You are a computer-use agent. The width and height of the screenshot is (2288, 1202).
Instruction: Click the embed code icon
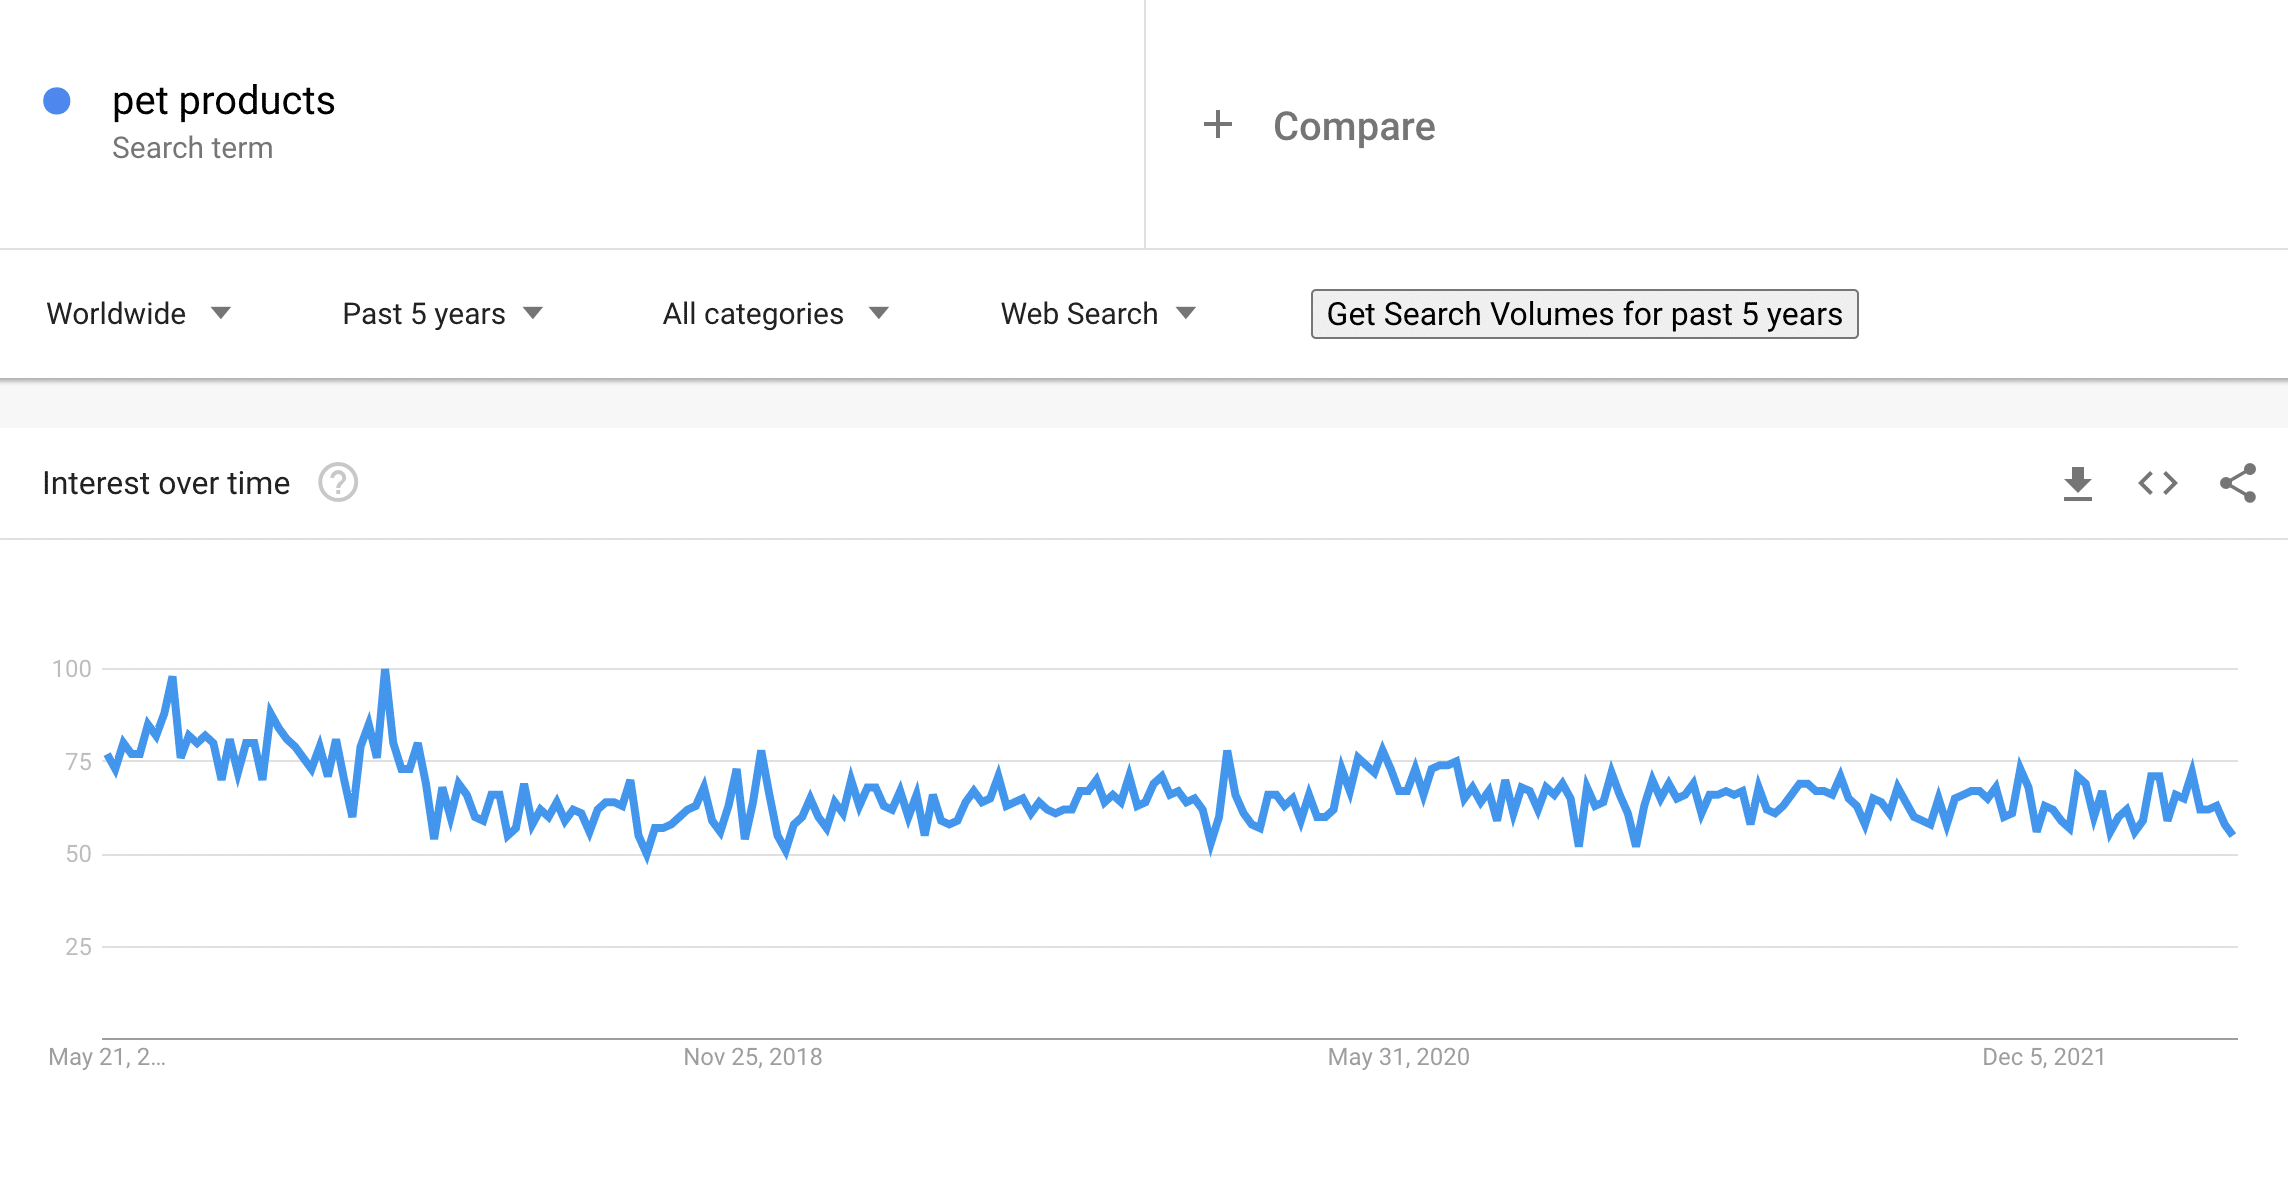tap(2157, 484)
